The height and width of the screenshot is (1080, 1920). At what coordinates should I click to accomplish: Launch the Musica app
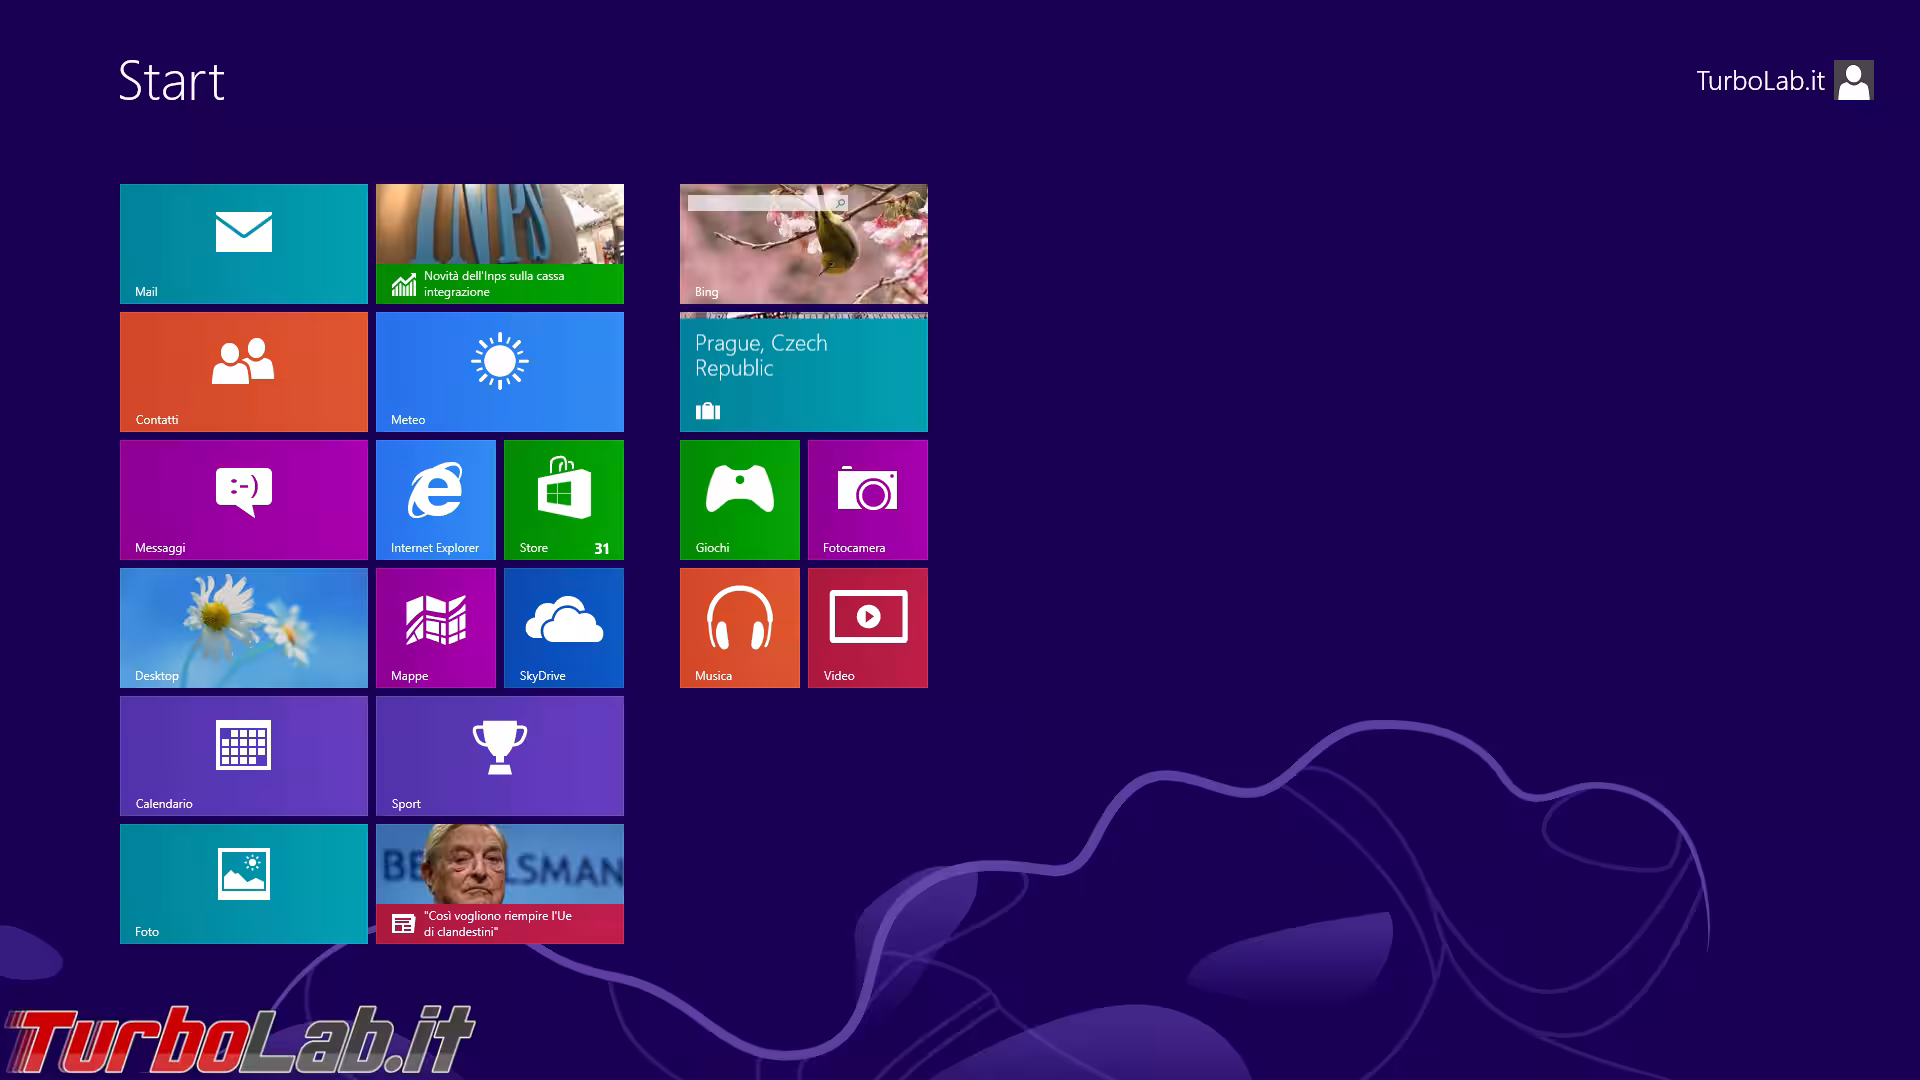point(739,627)
